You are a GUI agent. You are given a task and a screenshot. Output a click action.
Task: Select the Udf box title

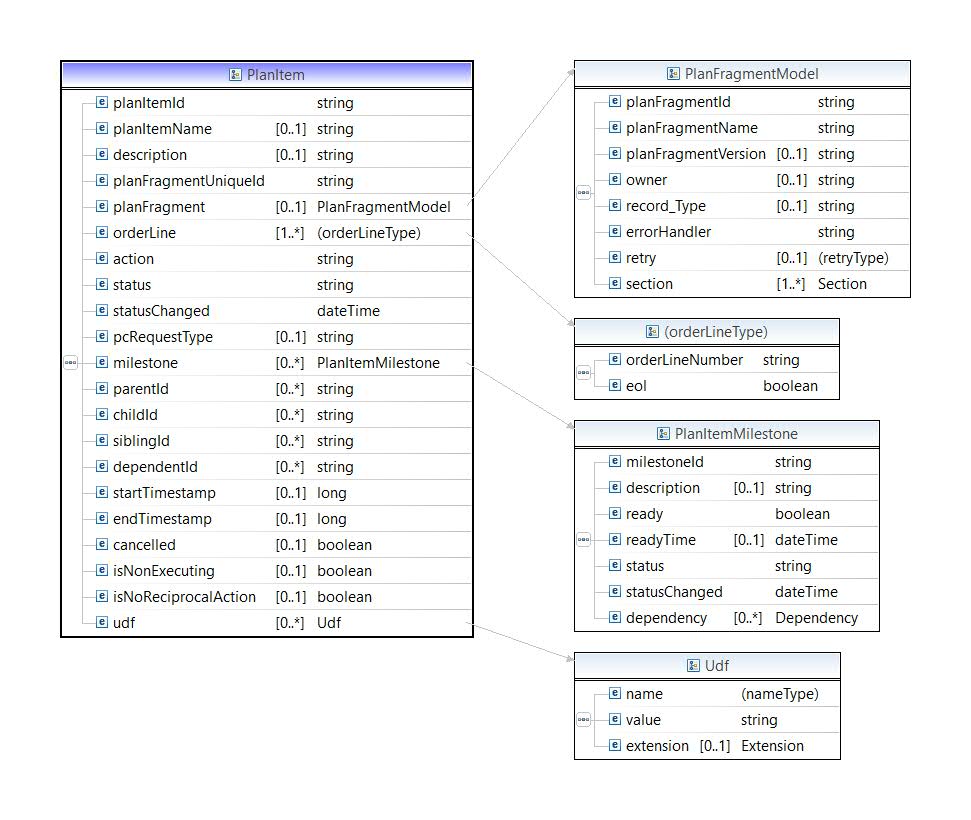click(x=707, y=666)
